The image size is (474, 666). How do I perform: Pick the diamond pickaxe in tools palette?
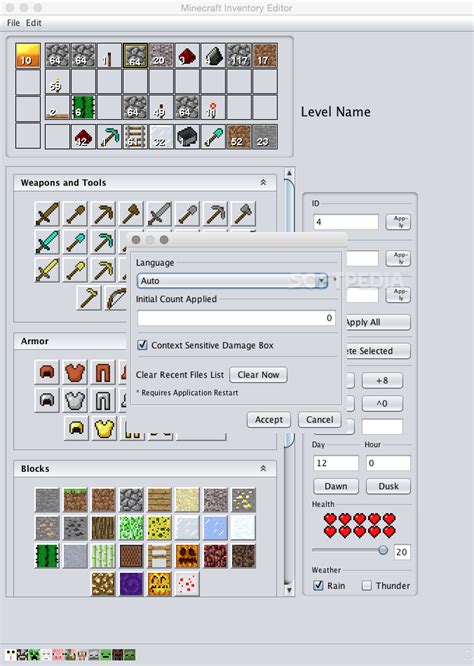coord(103,242)
